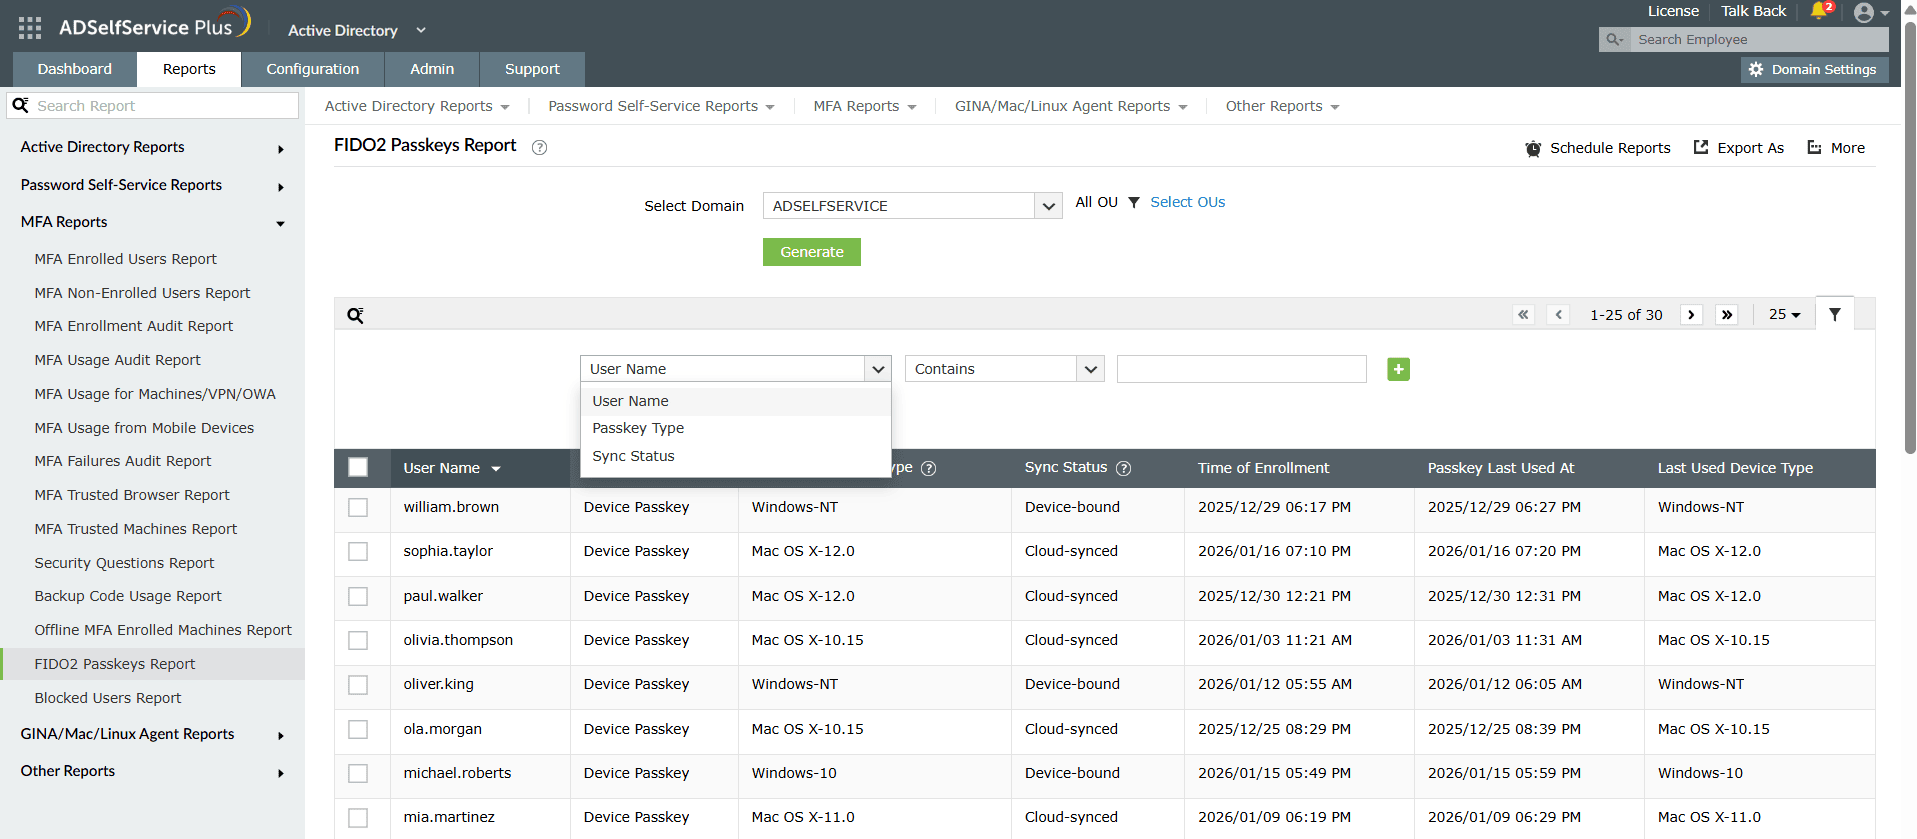Open the 25 rows per page dropdown
This screenshot has height=839, width=1917.
[x=1784, y=314]
